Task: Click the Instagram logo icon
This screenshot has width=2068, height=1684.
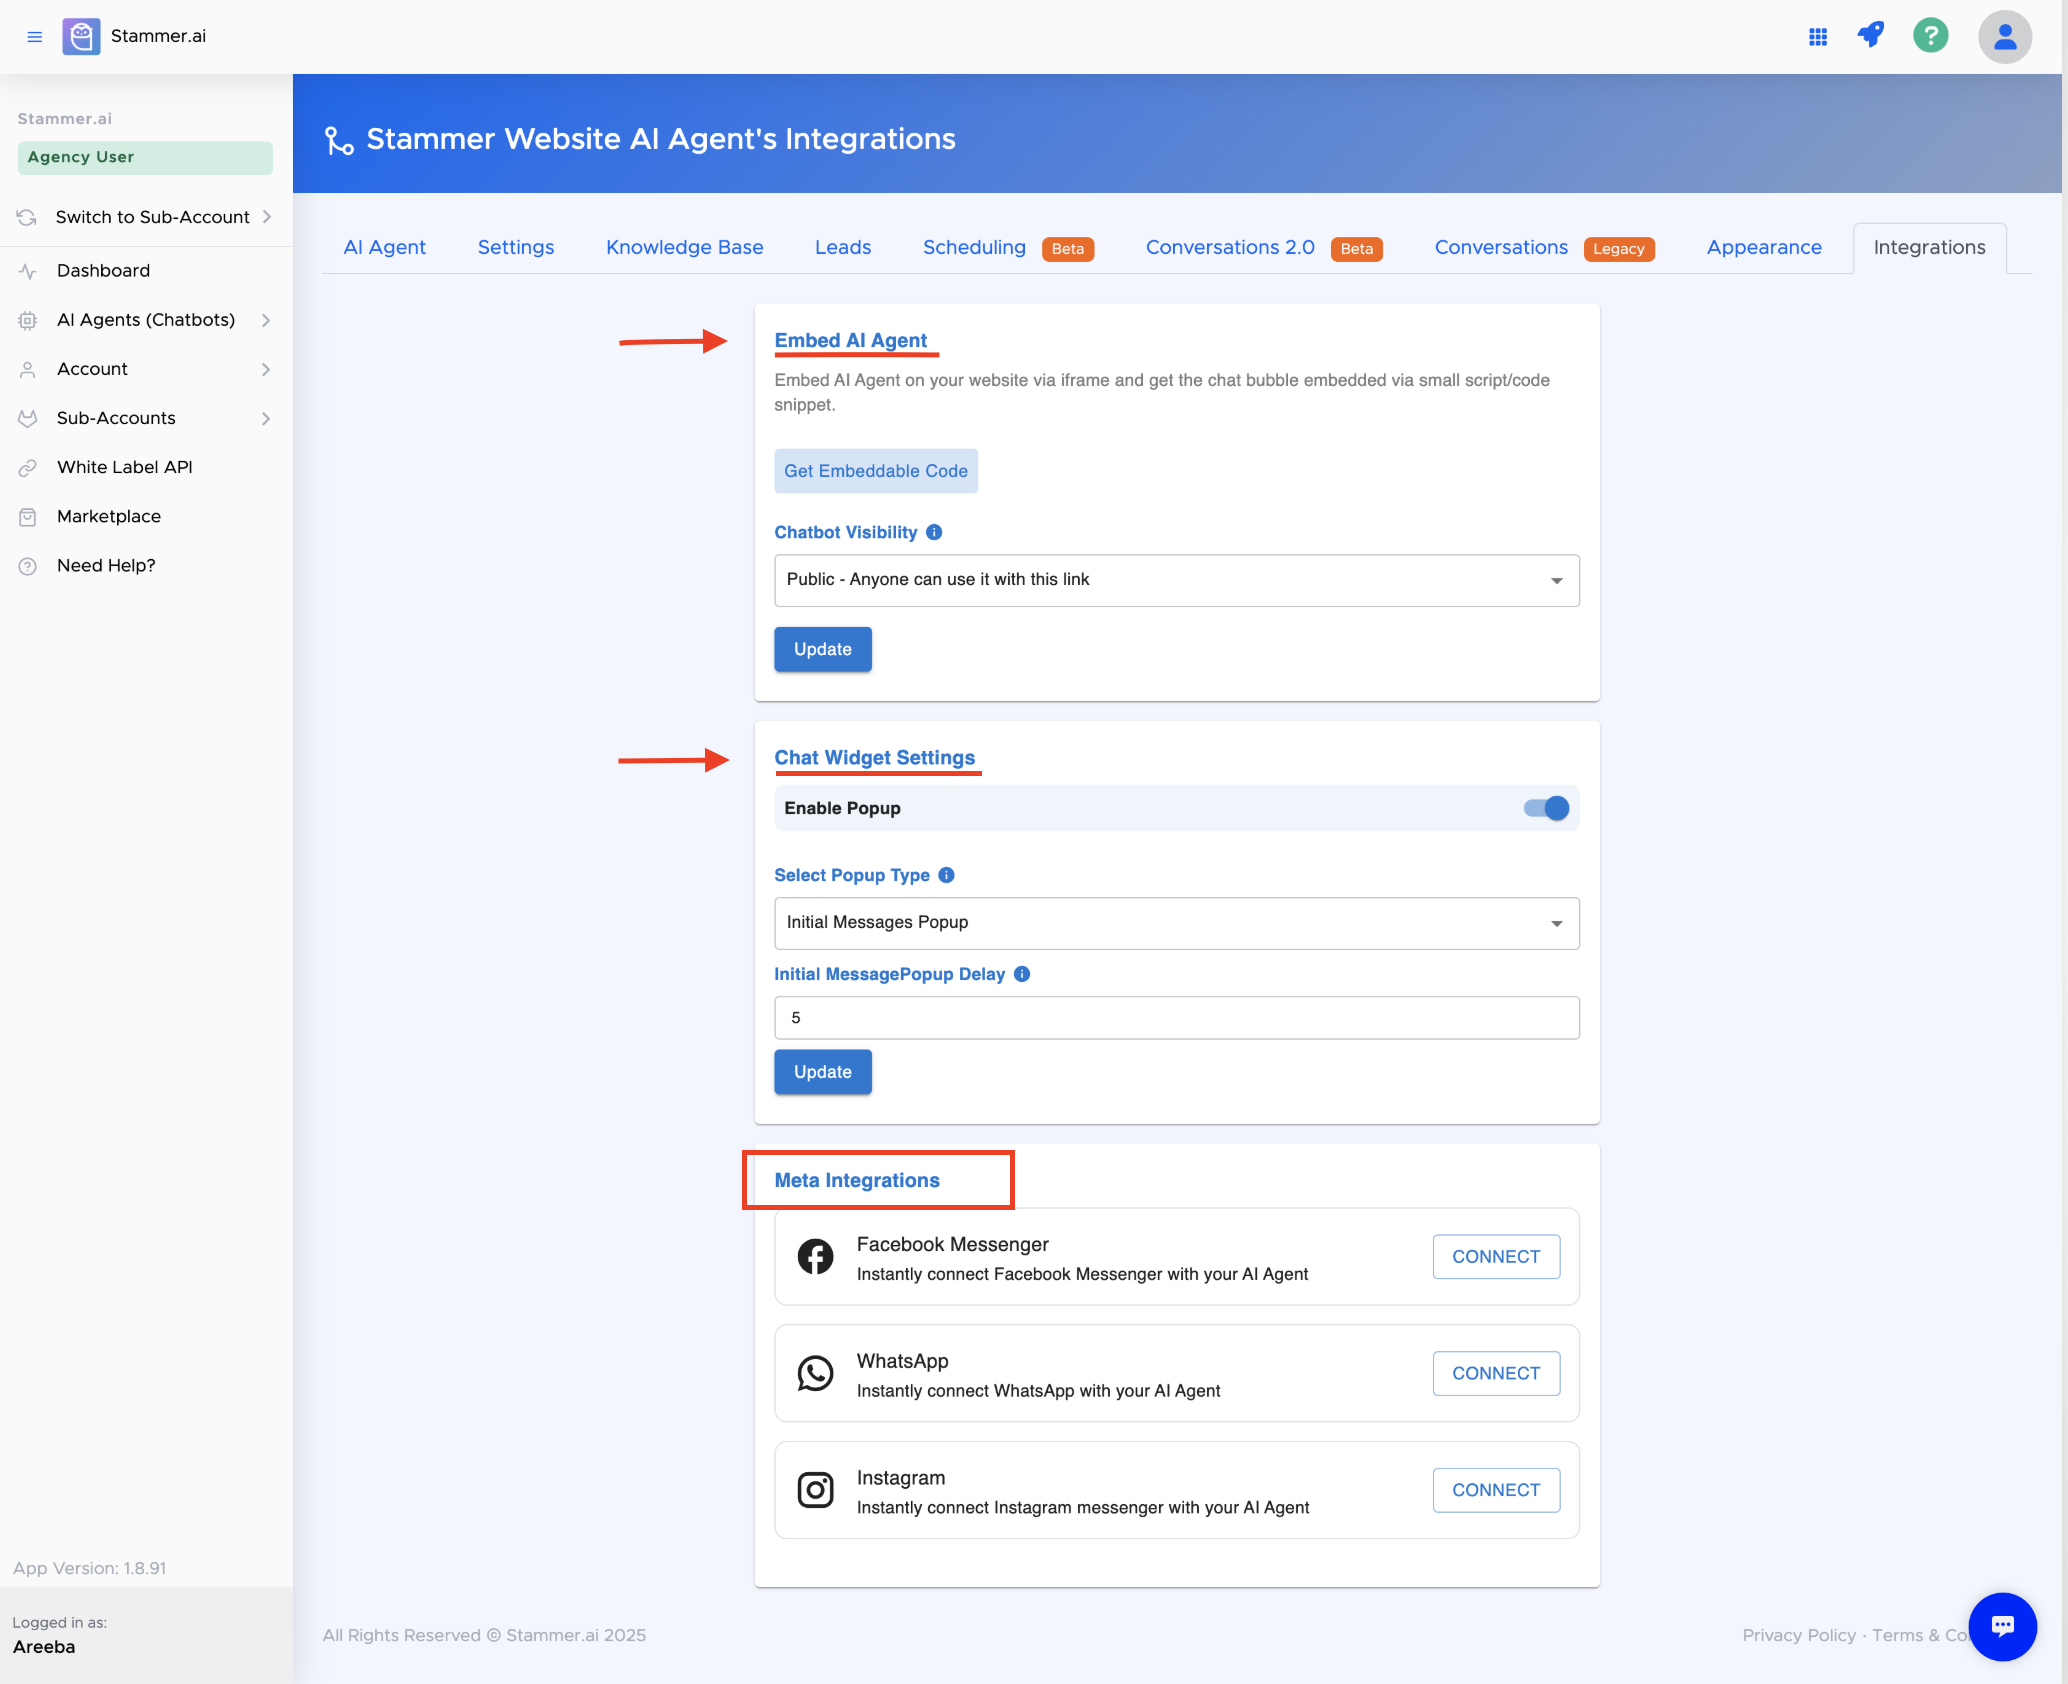Action: point(815,1490)
